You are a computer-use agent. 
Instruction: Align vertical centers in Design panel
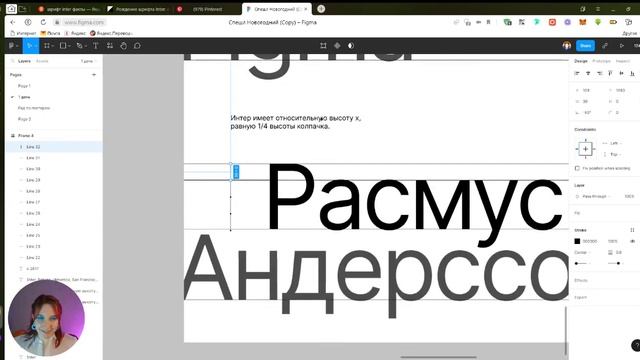621,73
